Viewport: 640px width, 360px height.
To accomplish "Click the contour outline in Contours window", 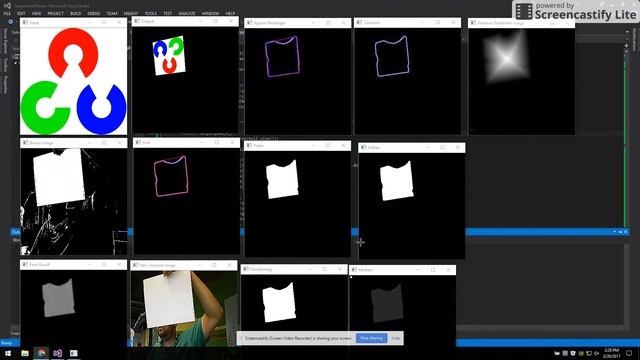I will pos(392,56).
